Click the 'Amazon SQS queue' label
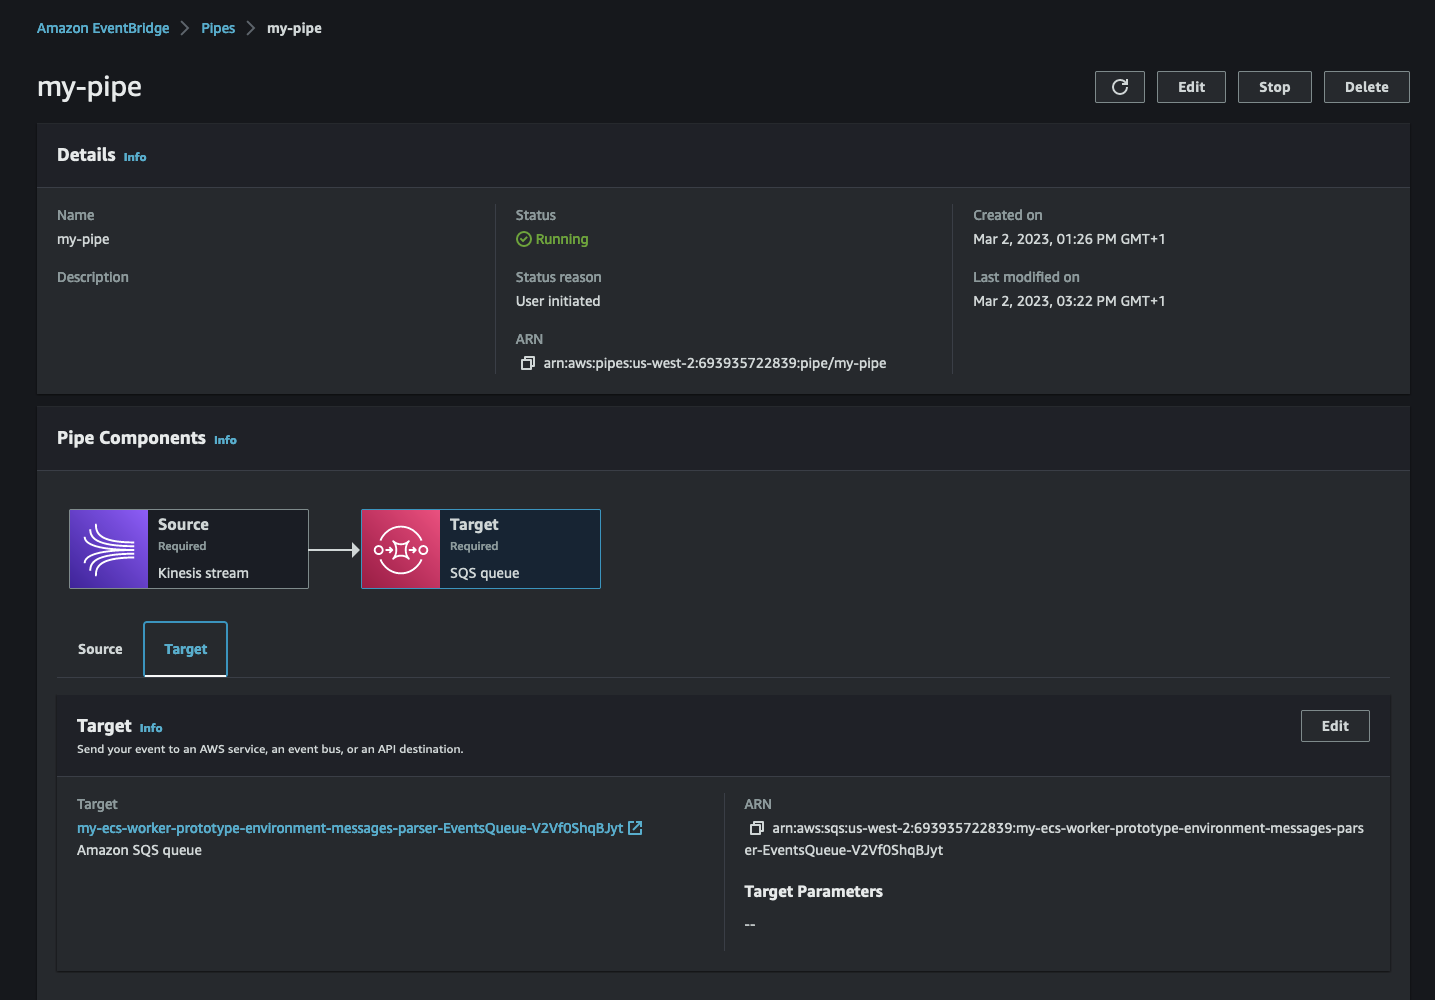This screenshot has height=1000, width=1435. point(139,850)
